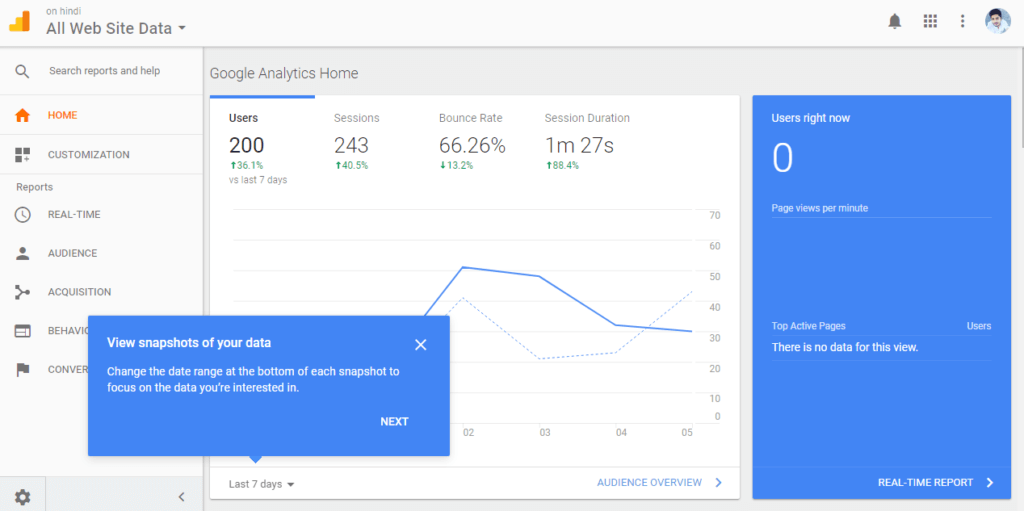Screen dimensions: 1024x511
Task: Open the AUDIENCE OVERVIEW link
Action: point(649,483)
